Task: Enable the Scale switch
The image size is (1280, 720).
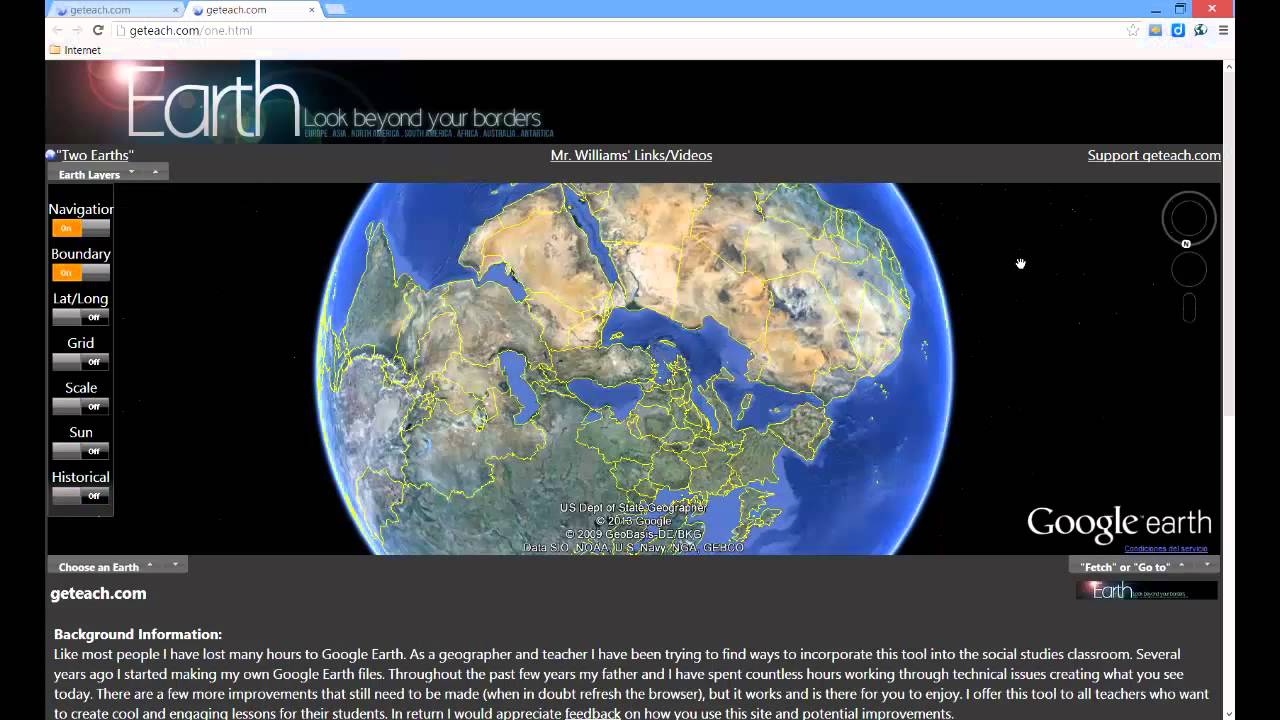Action: [x=81, y=407]
